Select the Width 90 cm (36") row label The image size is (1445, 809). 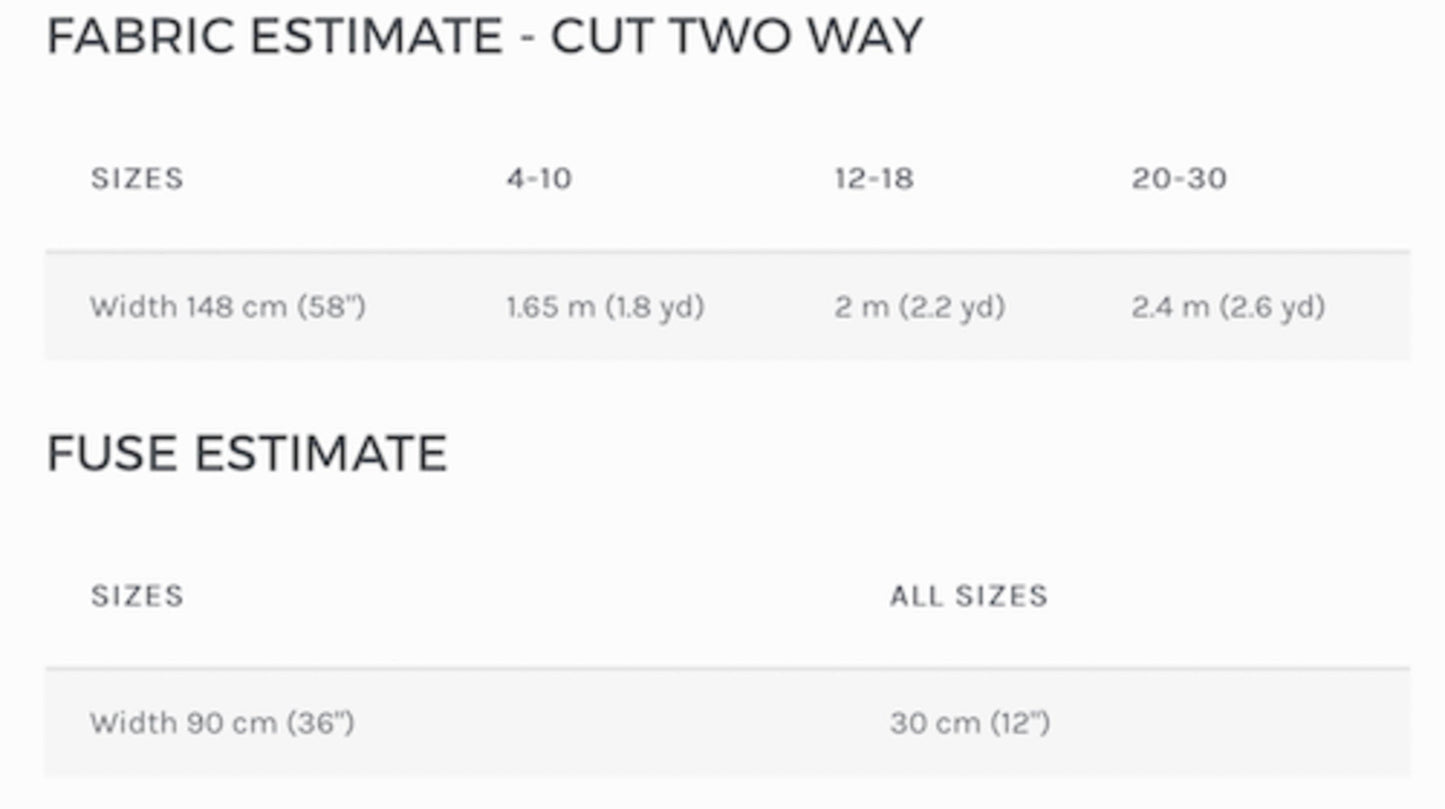(x=222, y=722)
